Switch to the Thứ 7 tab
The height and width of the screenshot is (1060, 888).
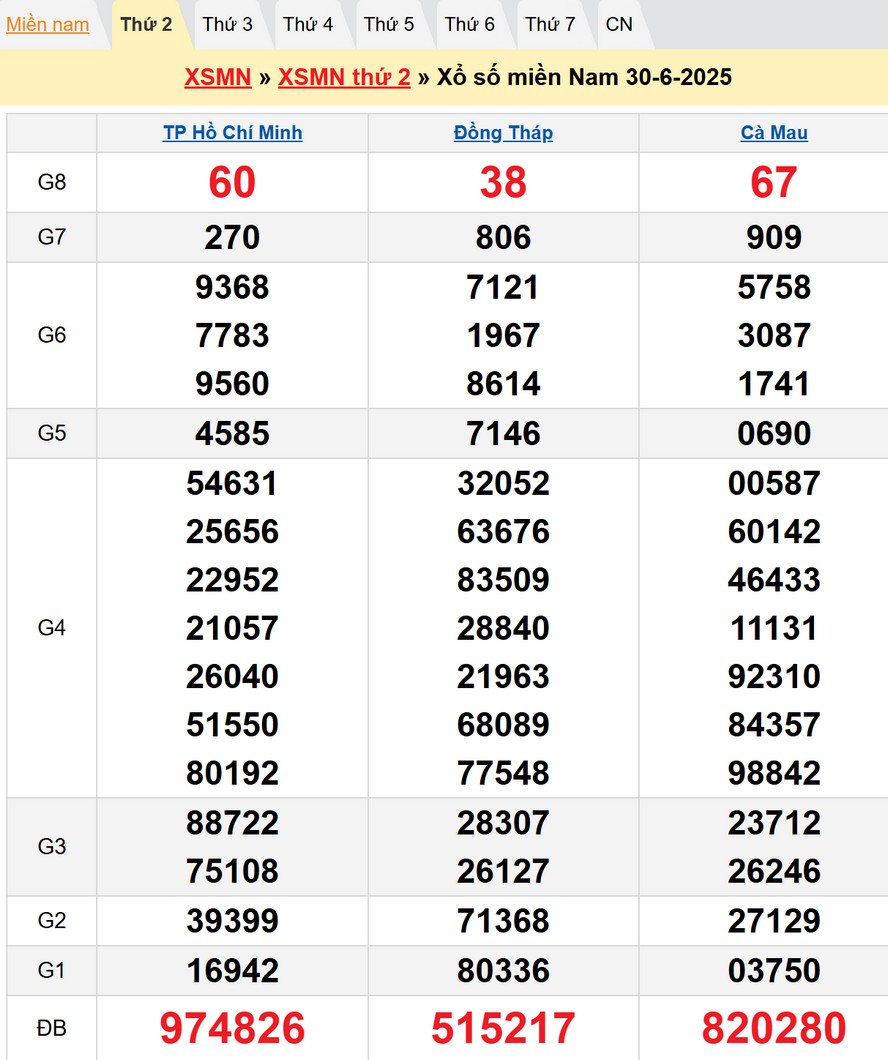point(550,25)
